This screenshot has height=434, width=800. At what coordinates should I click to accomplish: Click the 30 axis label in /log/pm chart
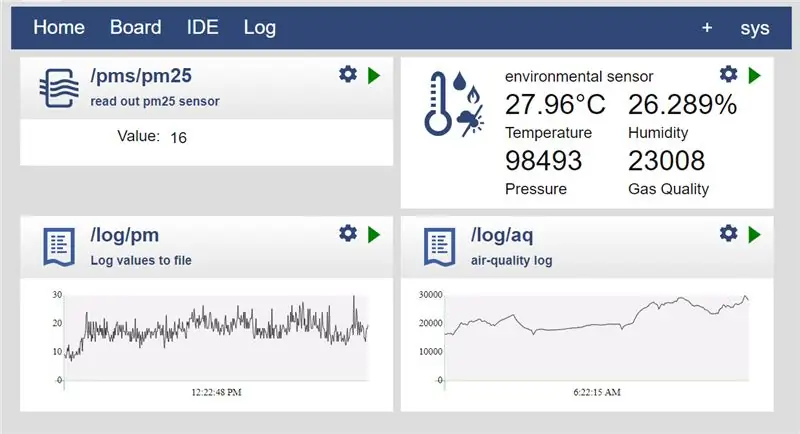click(57, 295)
